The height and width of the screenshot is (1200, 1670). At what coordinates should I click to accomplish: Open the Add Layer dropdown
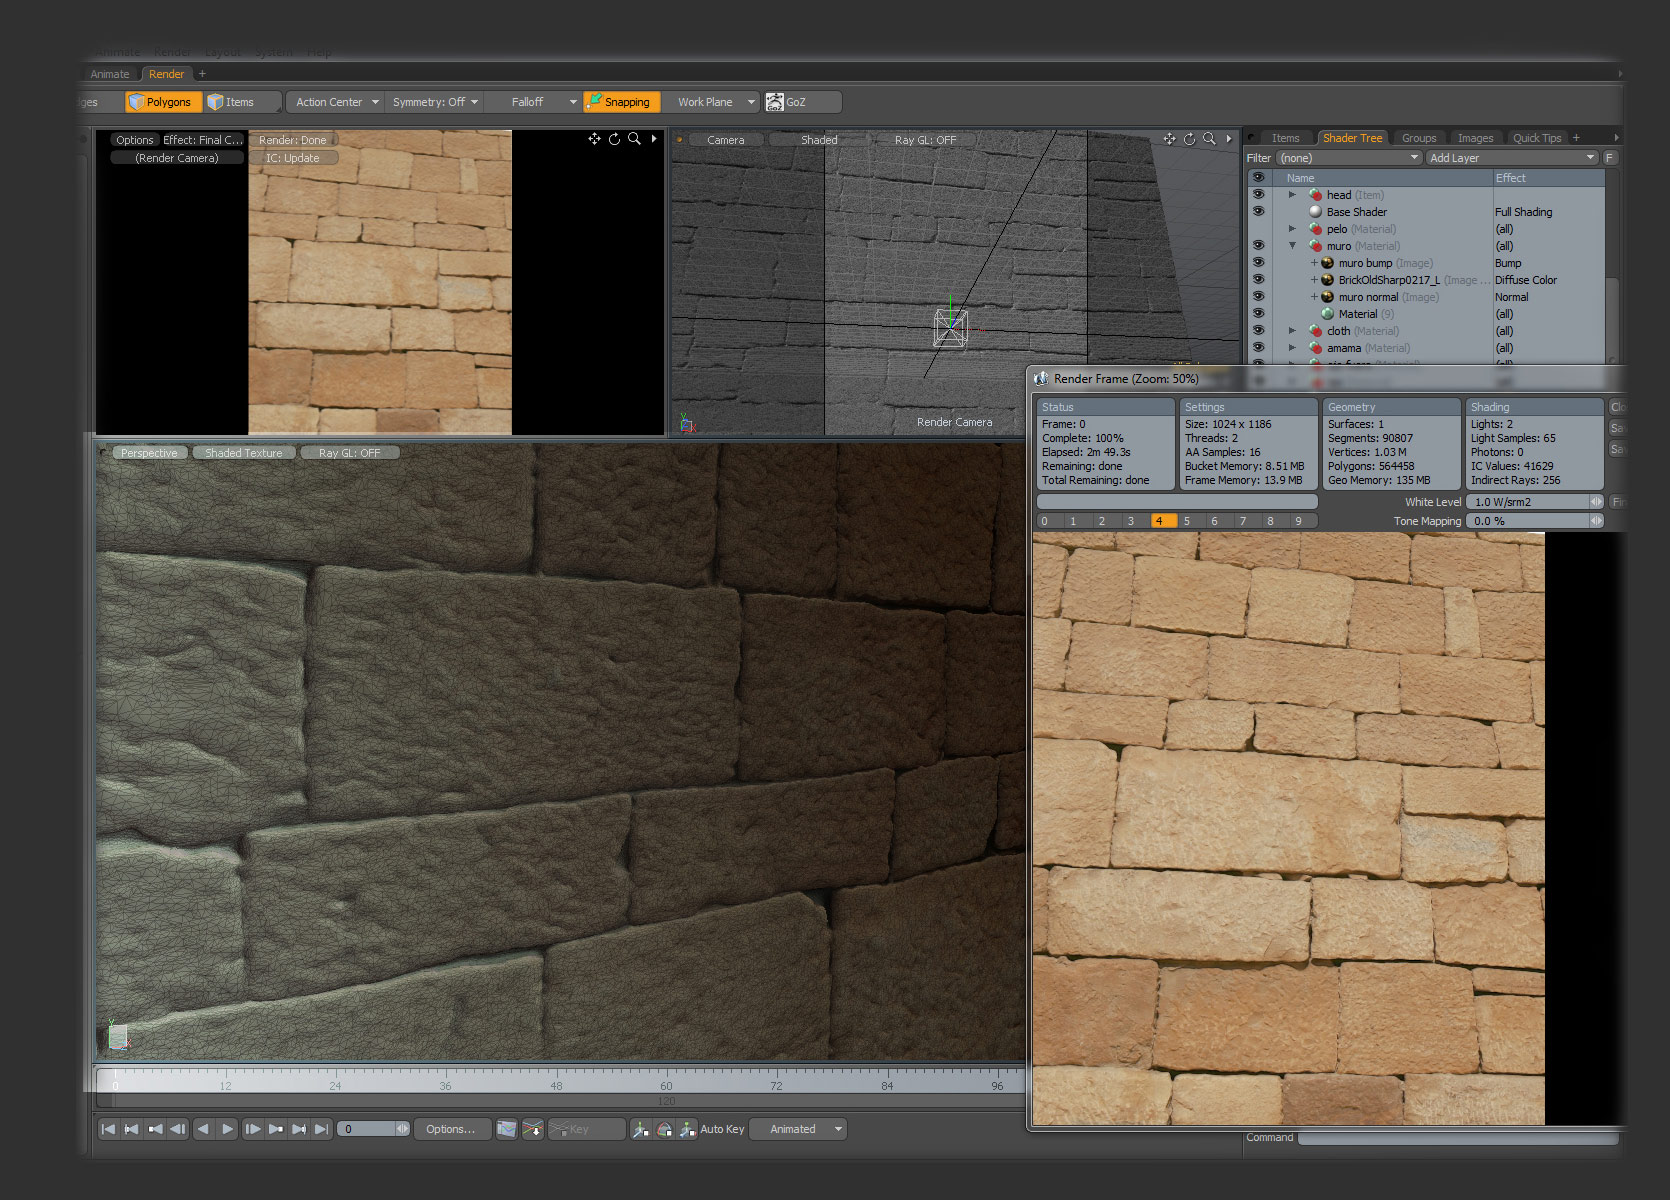tap(1511, 158)
